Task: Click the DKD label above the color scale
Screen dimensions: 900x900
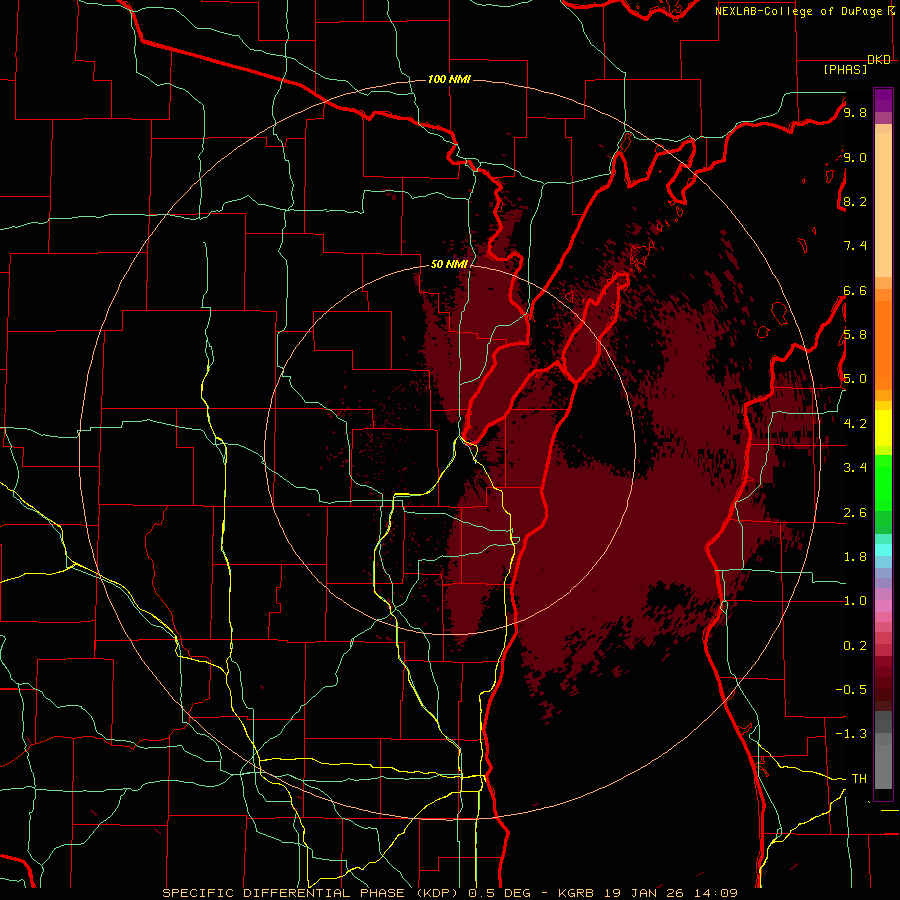Action: 879,60
